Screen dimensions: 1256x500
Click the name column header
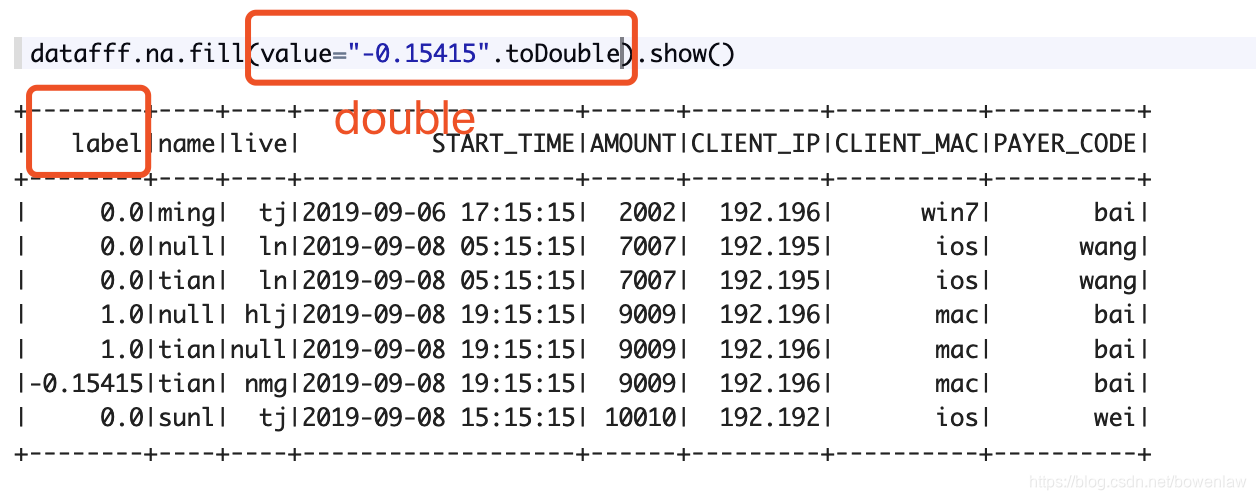[186, 144]
